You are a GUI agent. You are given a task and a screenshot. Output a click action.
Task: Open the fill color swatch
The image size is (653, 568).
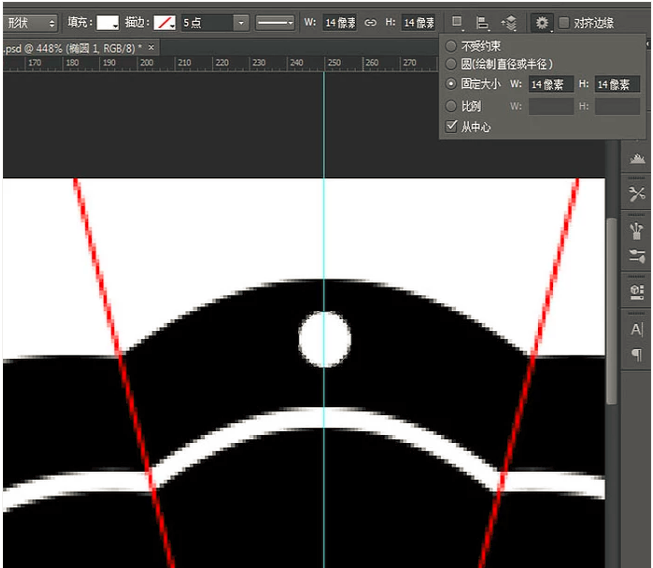pos(107,22)
